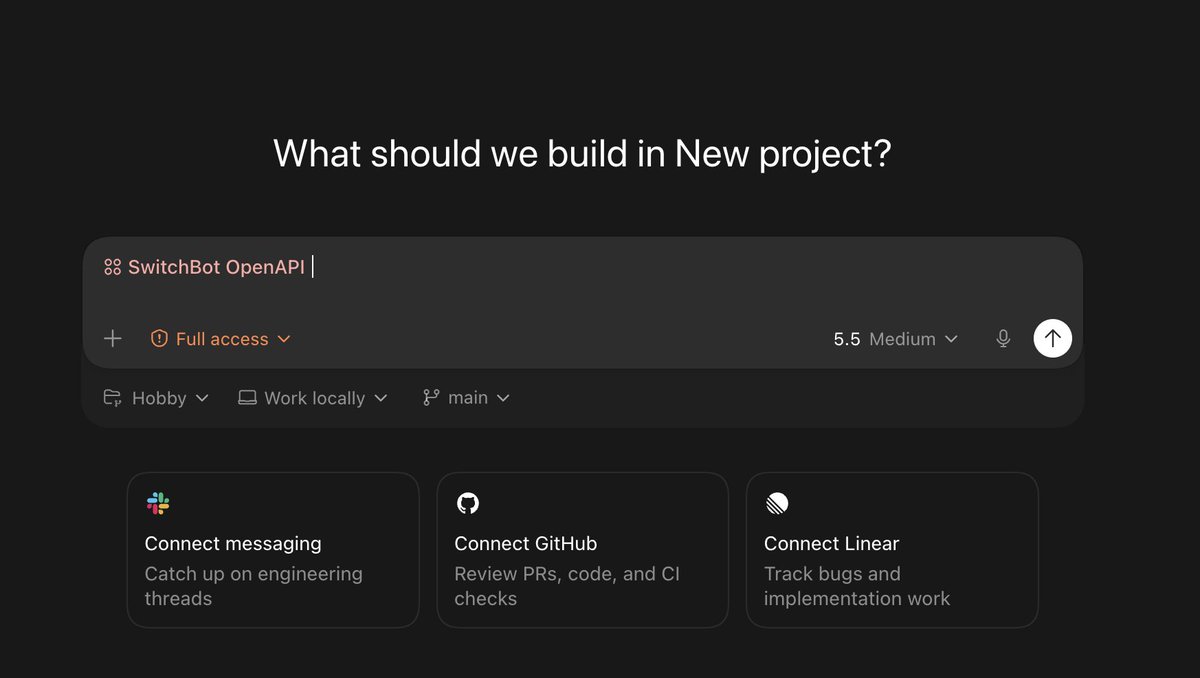The width and height of the screenshot is (1200, 678).
Task: Click the folder icon next to Hobby
Action: pos(113,398)
